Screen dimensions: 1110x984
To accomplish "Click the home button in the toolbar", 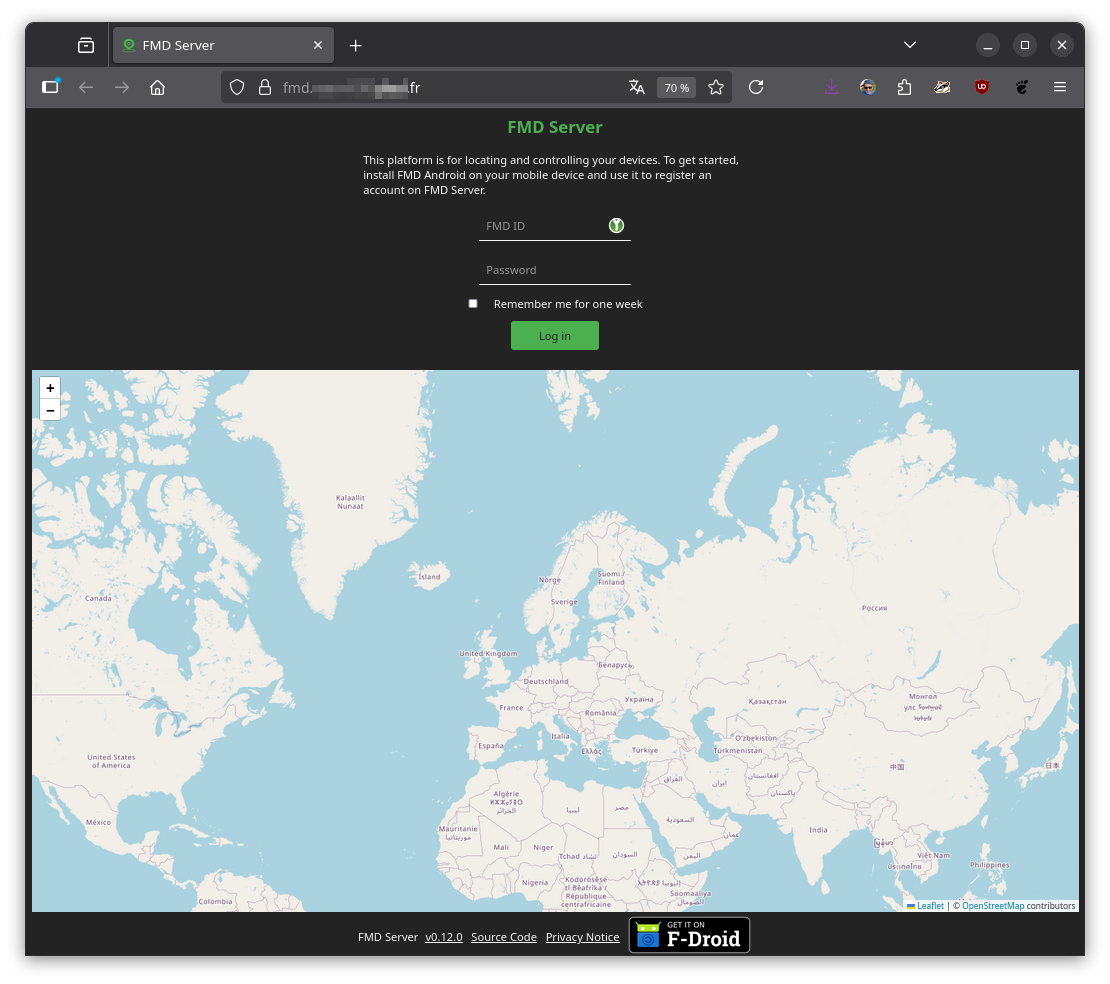I will click(x=157, y=87).
